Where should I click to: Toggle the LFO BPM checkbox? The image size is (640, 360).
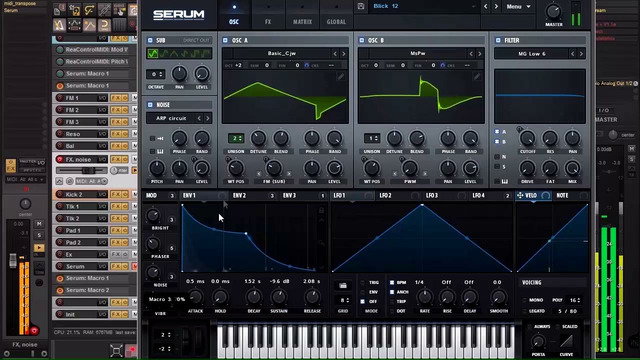point(392,282)
